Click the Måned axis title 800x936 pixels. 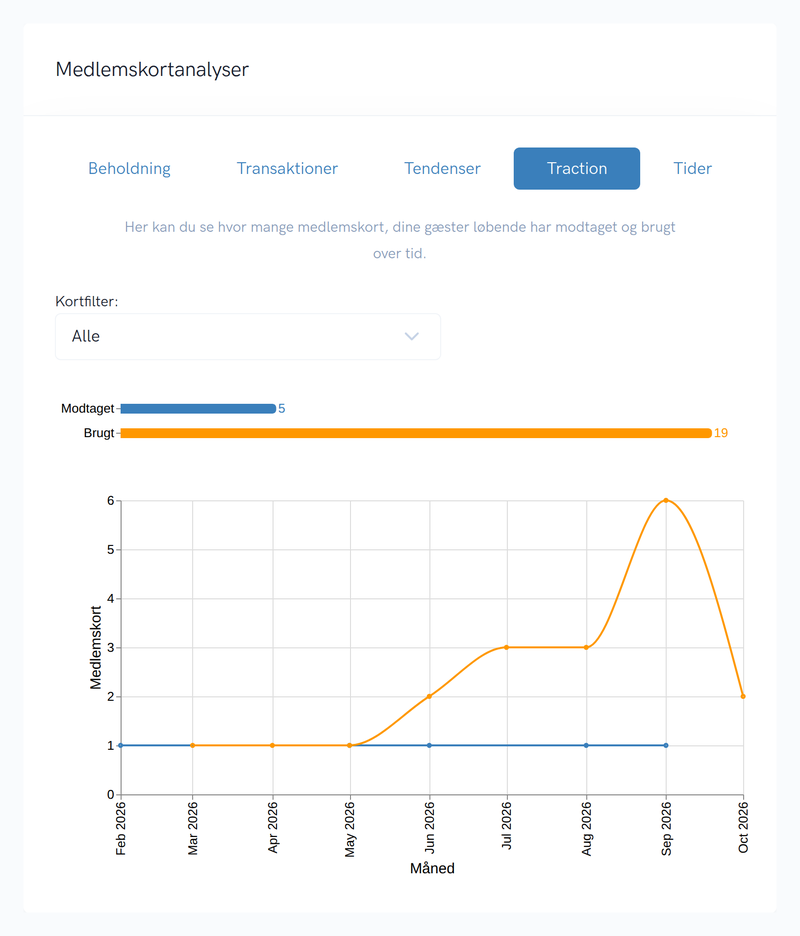tap(432, 869)
